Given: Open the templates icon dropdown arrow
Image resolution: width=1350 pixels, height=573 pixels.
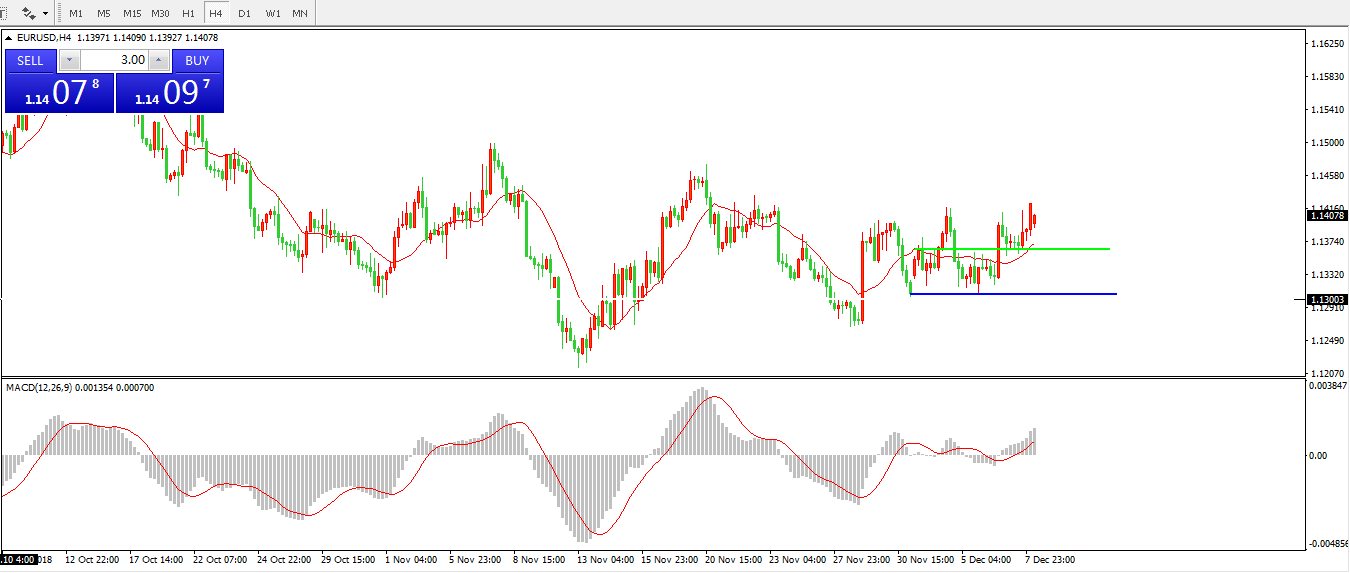Looking at the screenshot, I should tap(45, 14).
